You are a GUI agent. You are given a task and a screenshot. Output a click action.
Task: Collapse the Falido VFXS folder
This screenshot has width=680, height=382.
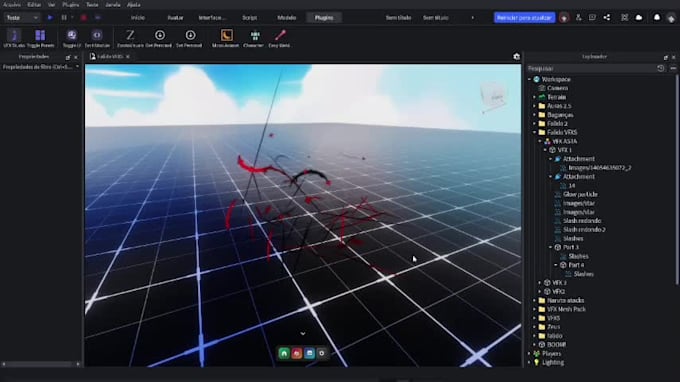(535, 132)
